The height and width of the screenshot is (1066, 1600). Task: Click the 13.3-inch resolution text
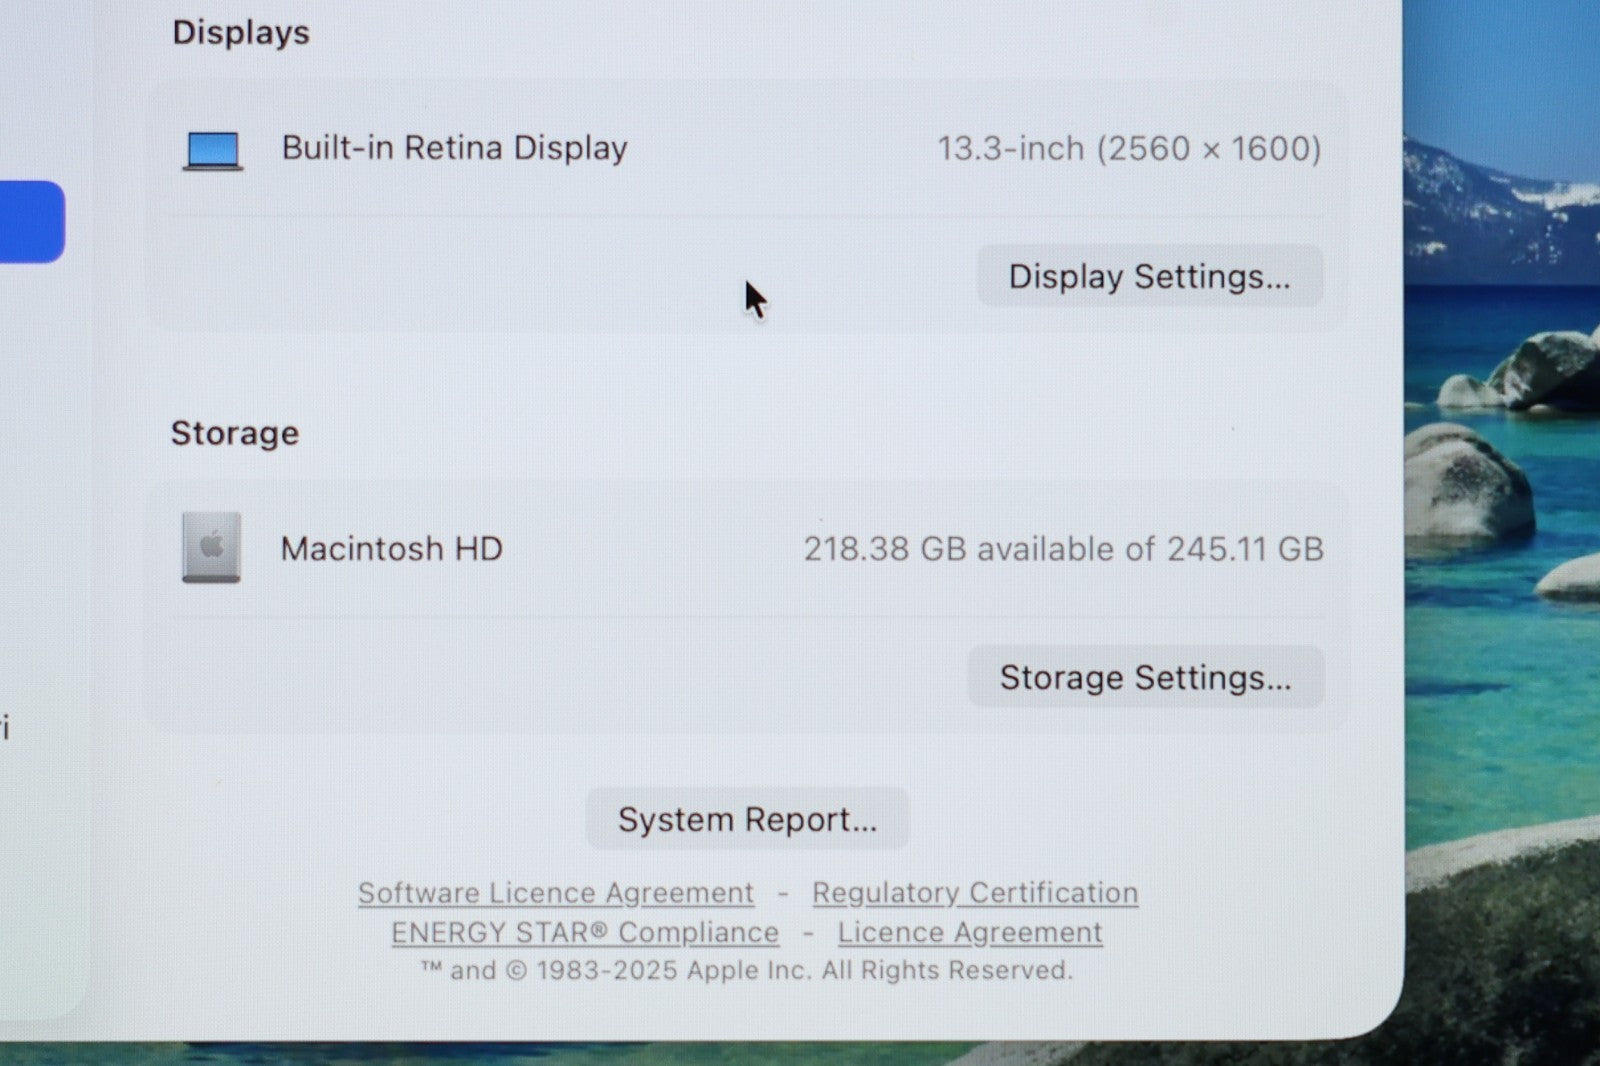[x=1129, y=149]
